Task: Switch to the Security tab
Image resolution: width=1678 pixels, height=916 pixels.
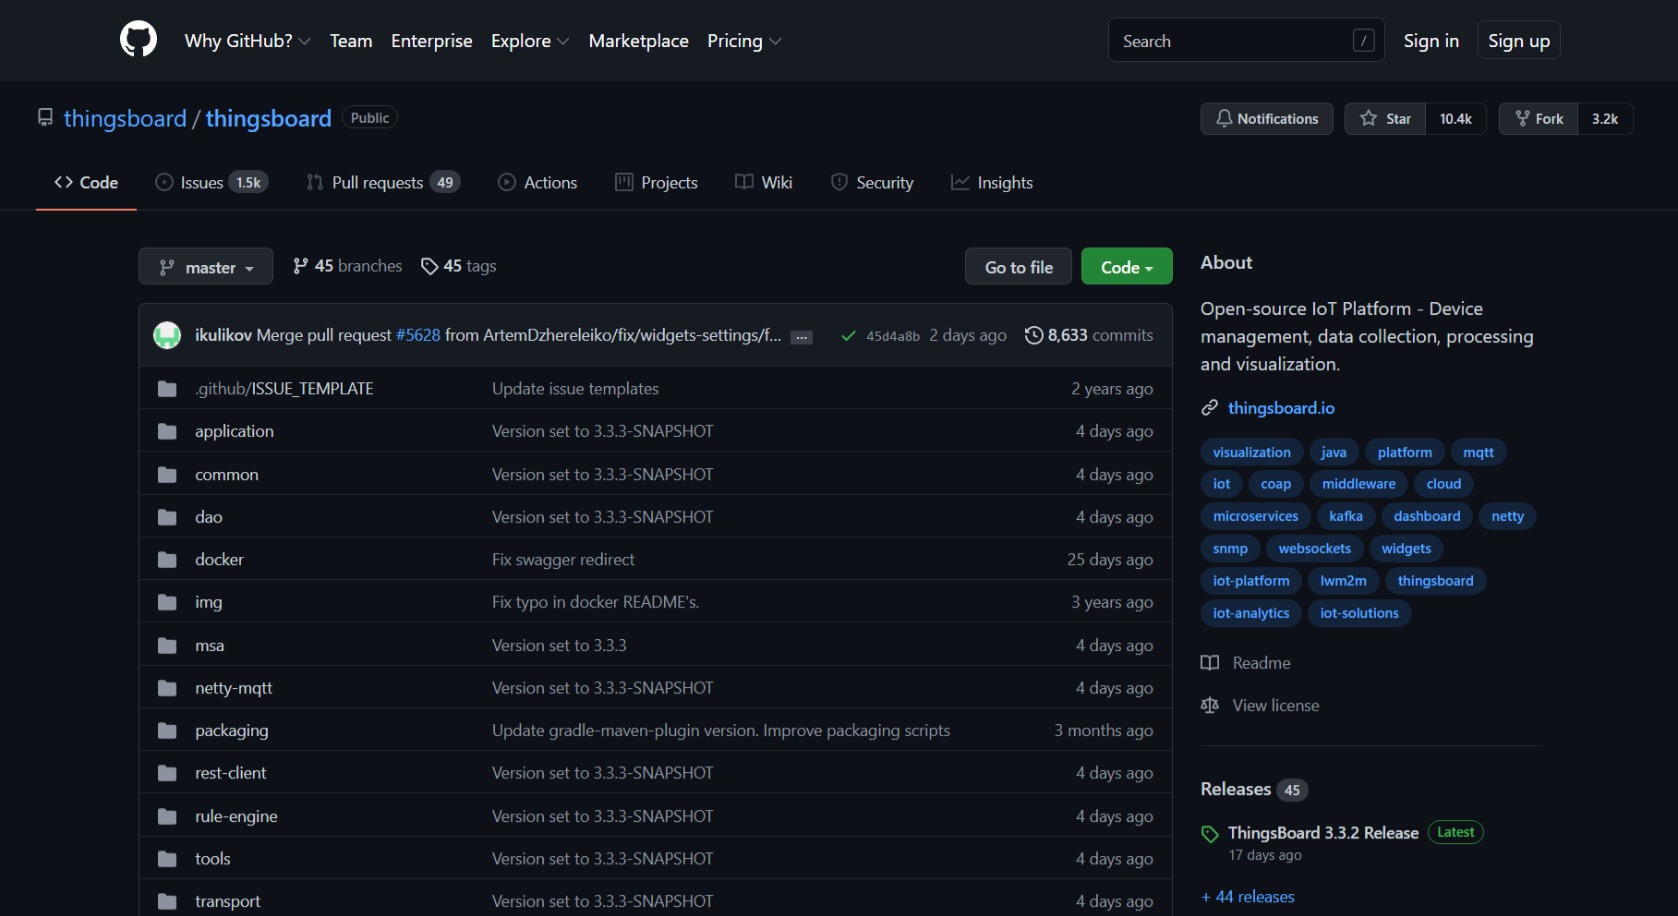Action: pyautogui.click(x=872, y=182)
